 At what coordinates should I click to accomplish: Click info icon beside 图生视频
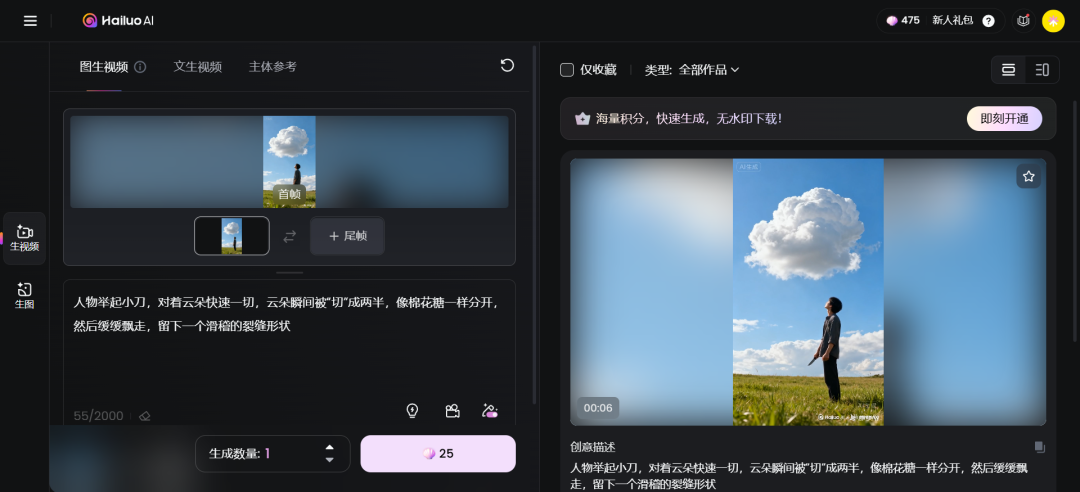141,67
